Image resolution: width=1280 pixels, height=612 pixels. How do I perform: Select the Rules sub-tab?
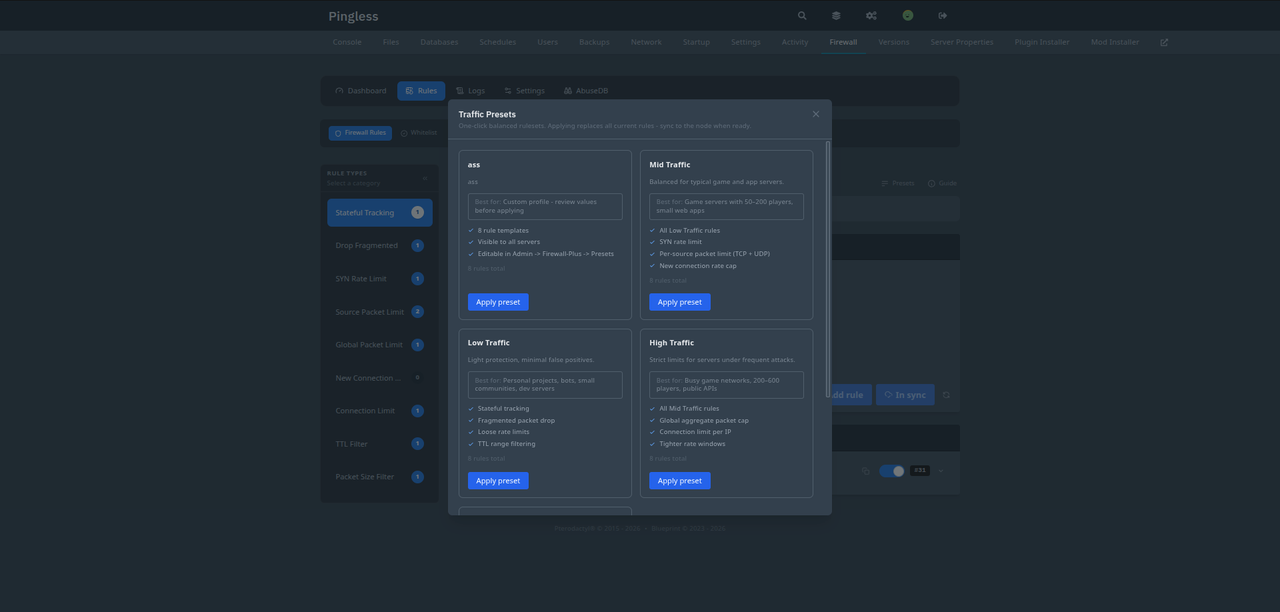tap(421, 91)
